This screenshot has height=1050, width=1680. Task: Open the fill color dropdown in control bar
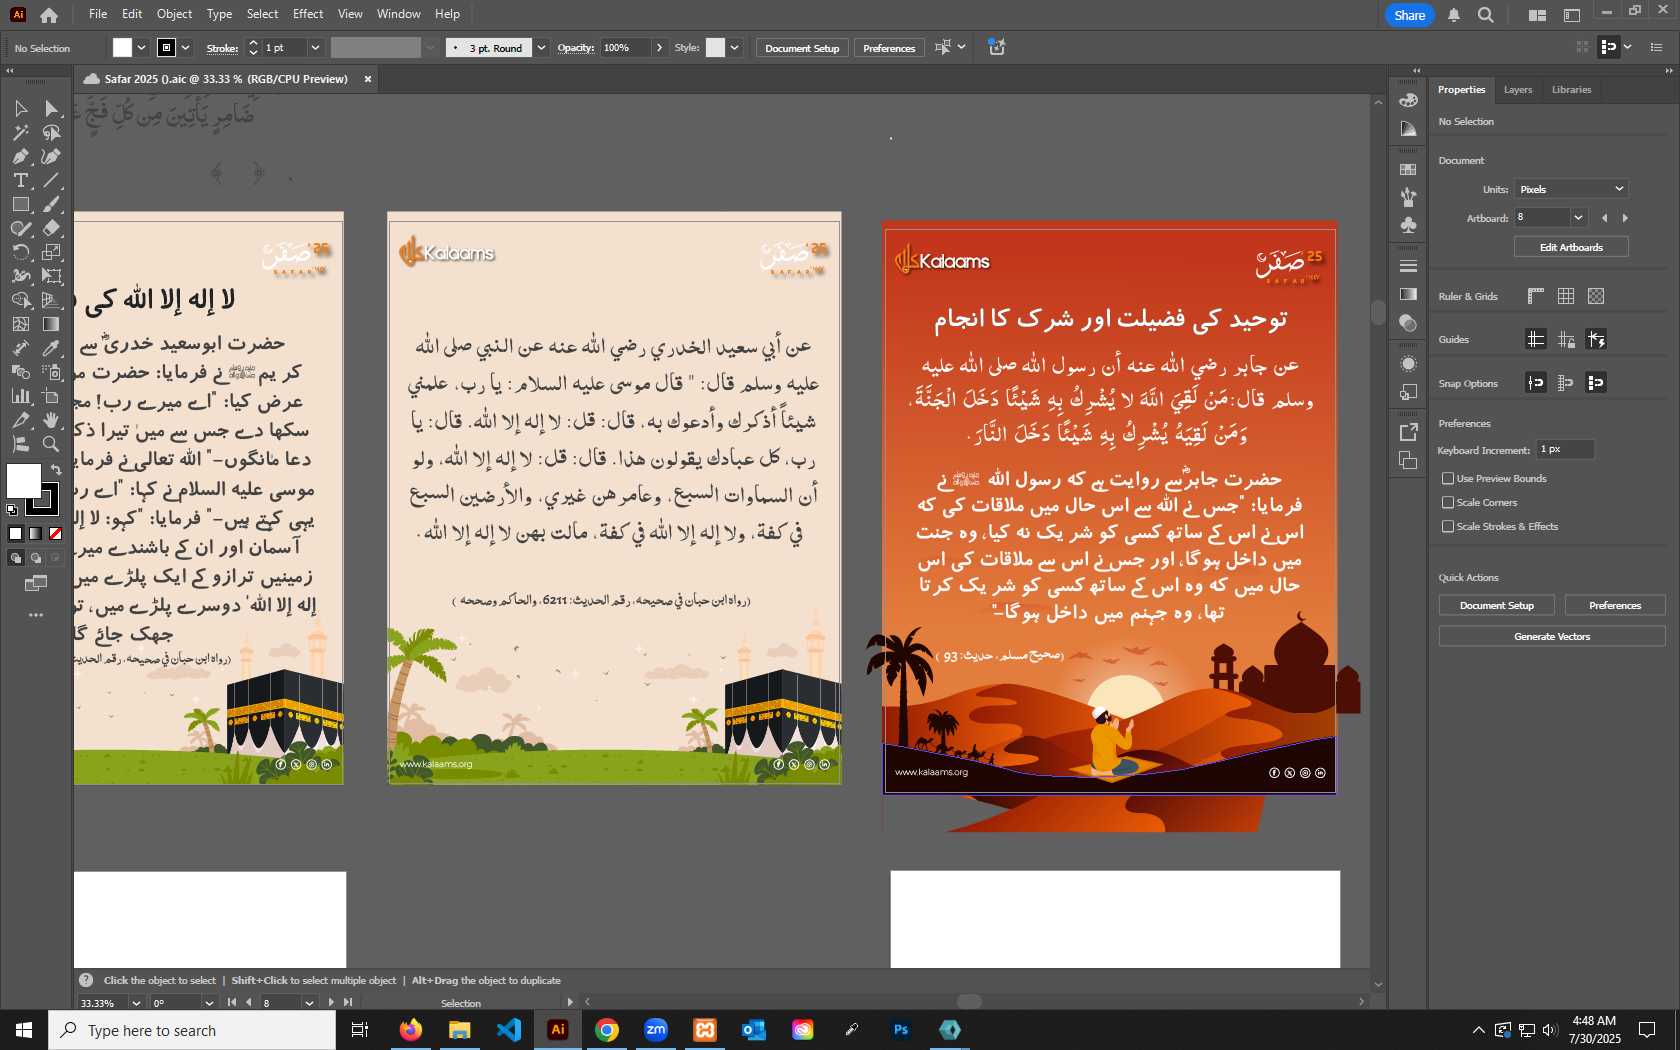(141, 48)
